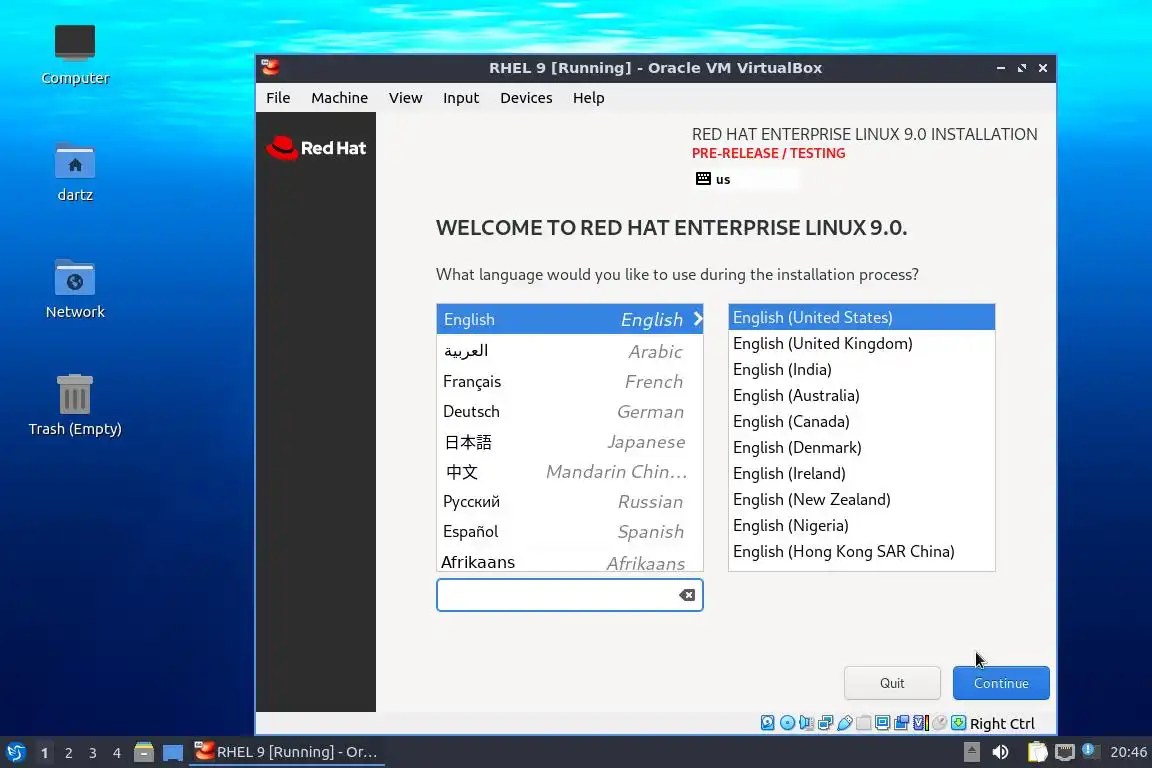The image size is (1152, 768).
Task: Click the Continue button
Action: [x=1001, y=683]
